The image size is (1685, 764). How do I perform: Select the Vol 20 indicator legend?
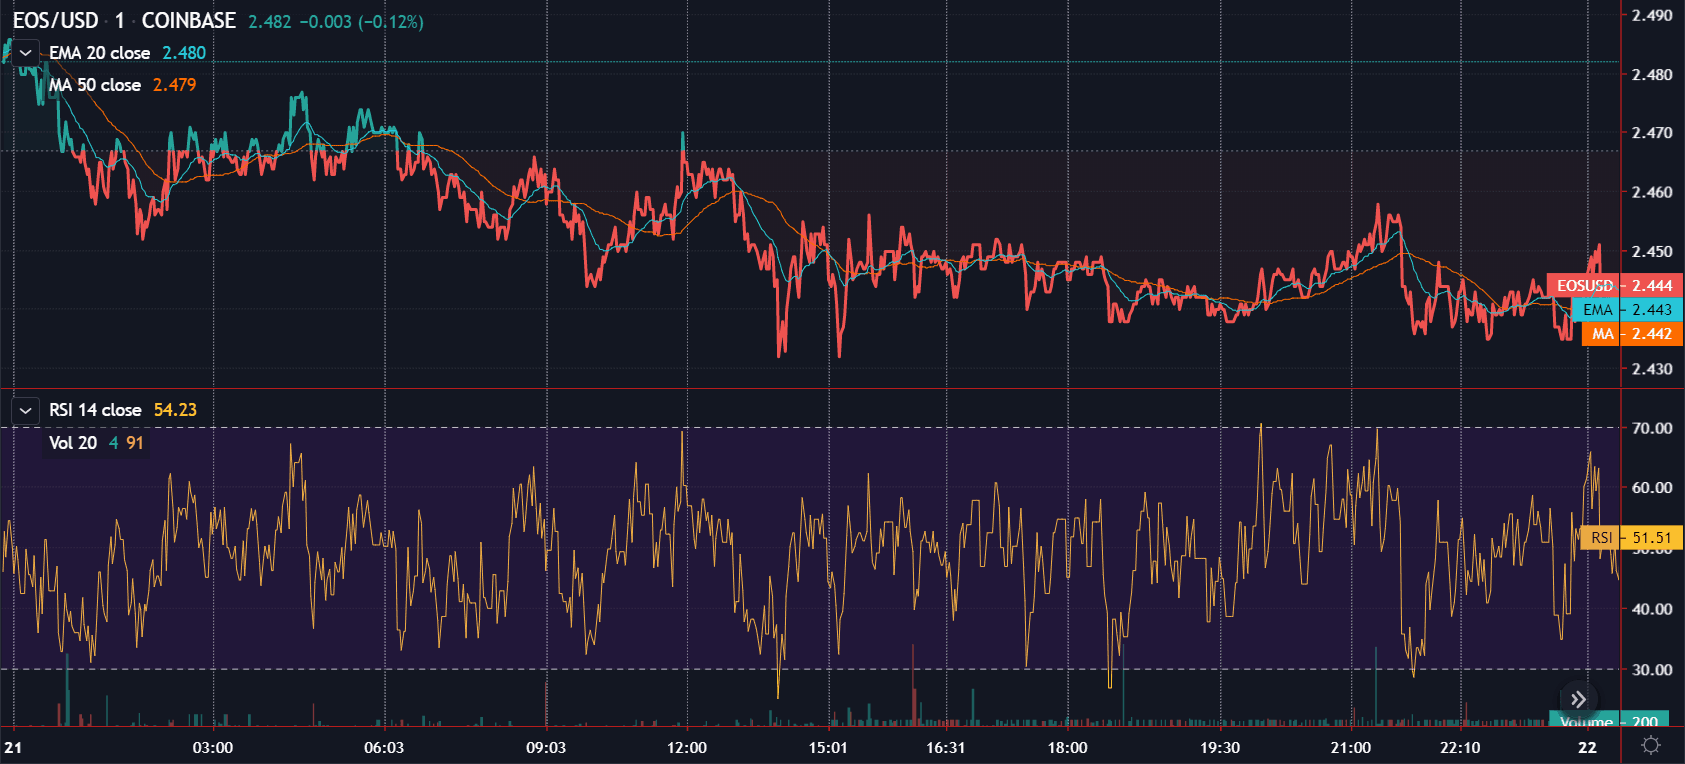click(x=73, y=443)
